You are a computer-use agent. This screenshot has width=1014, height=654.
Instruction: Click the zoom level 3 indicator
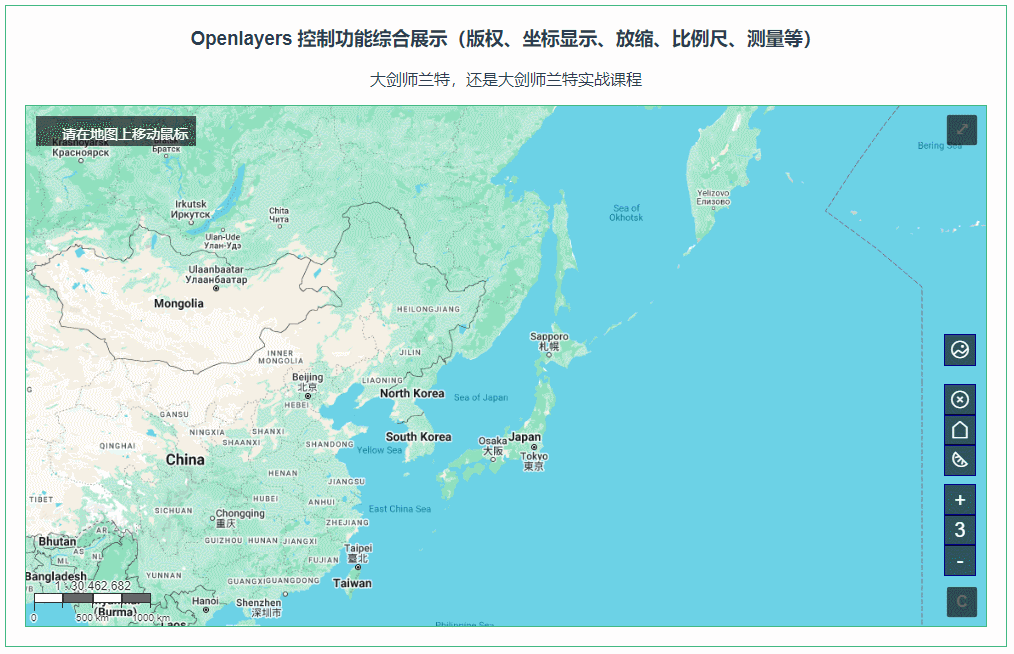[960, 530]
